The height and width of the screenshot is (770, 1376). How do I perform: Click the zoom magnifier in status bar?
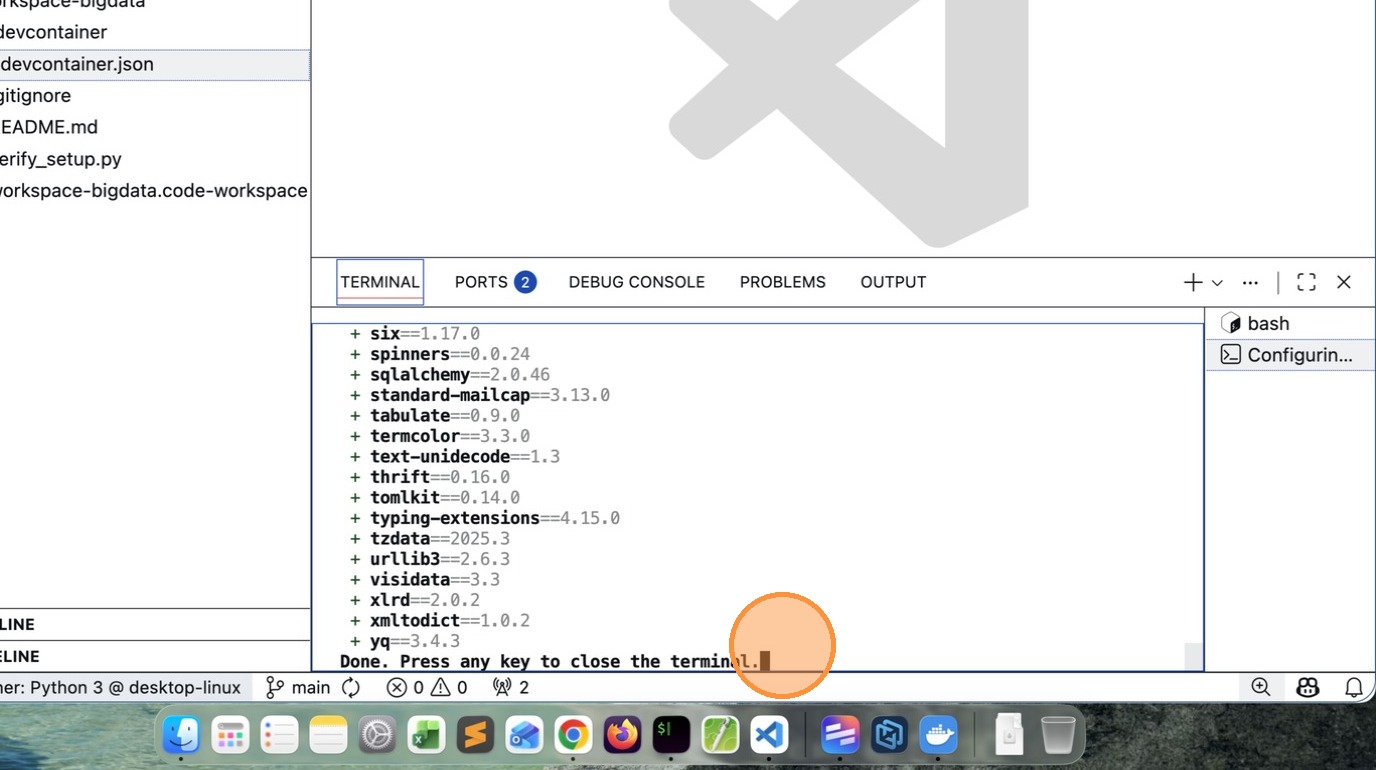tap(1261, 688)
